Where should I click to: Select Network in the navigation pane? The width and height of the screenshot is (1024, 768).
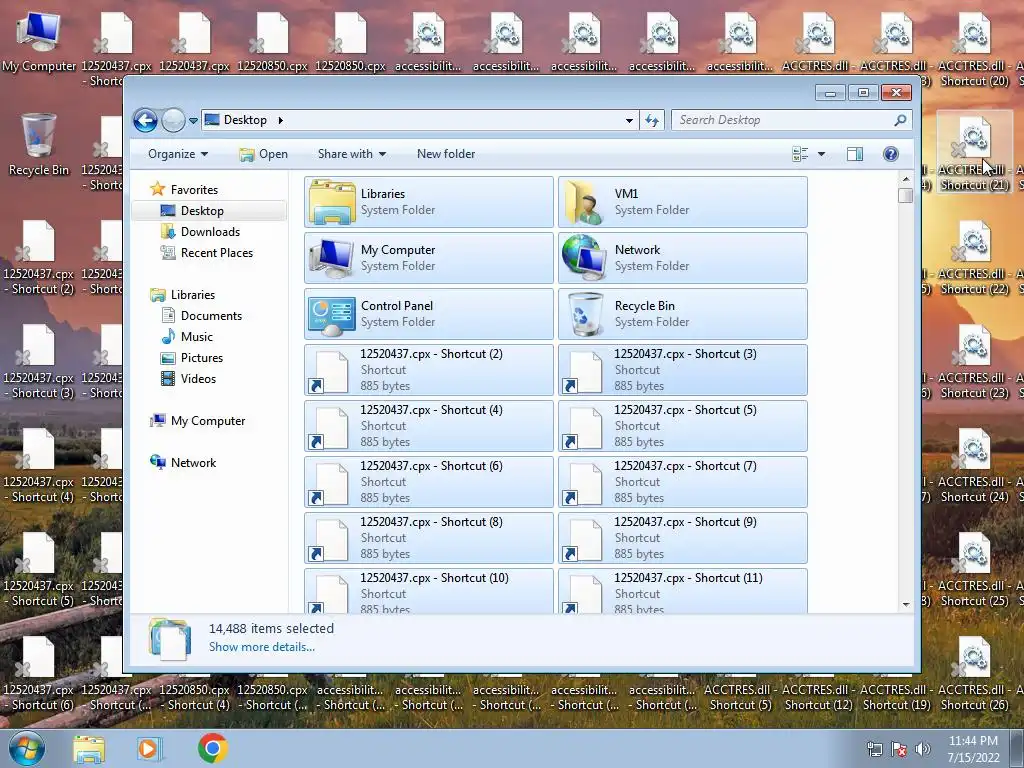193,463
